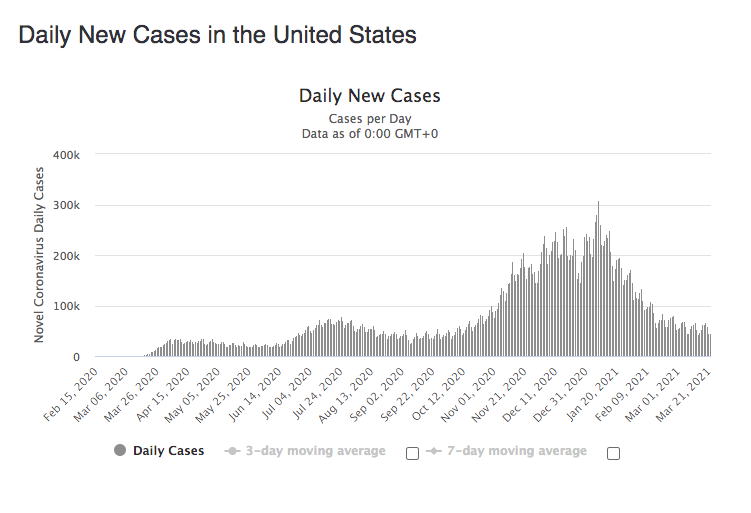Viewport: 751px width, 513px height.
Task: Click the Daily Cases grey circle legend icon
Action: 121,451
